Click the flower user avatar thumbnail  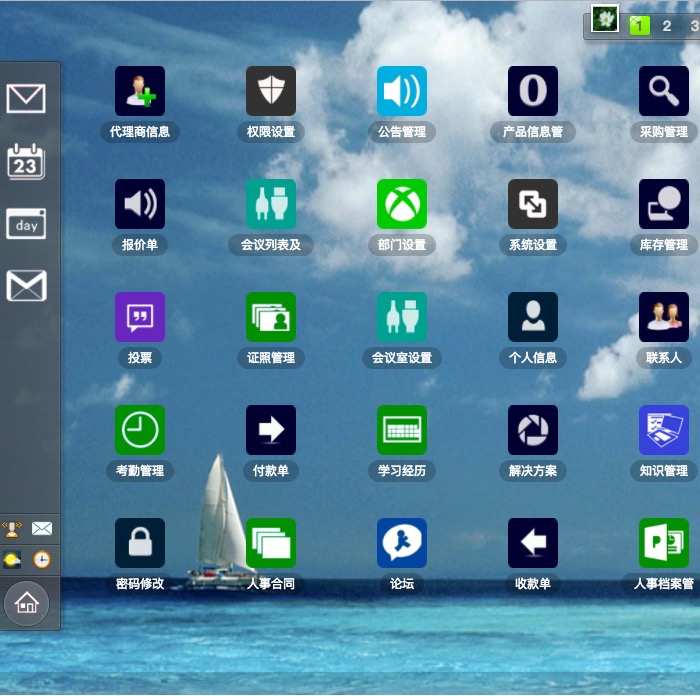point(605,19)
